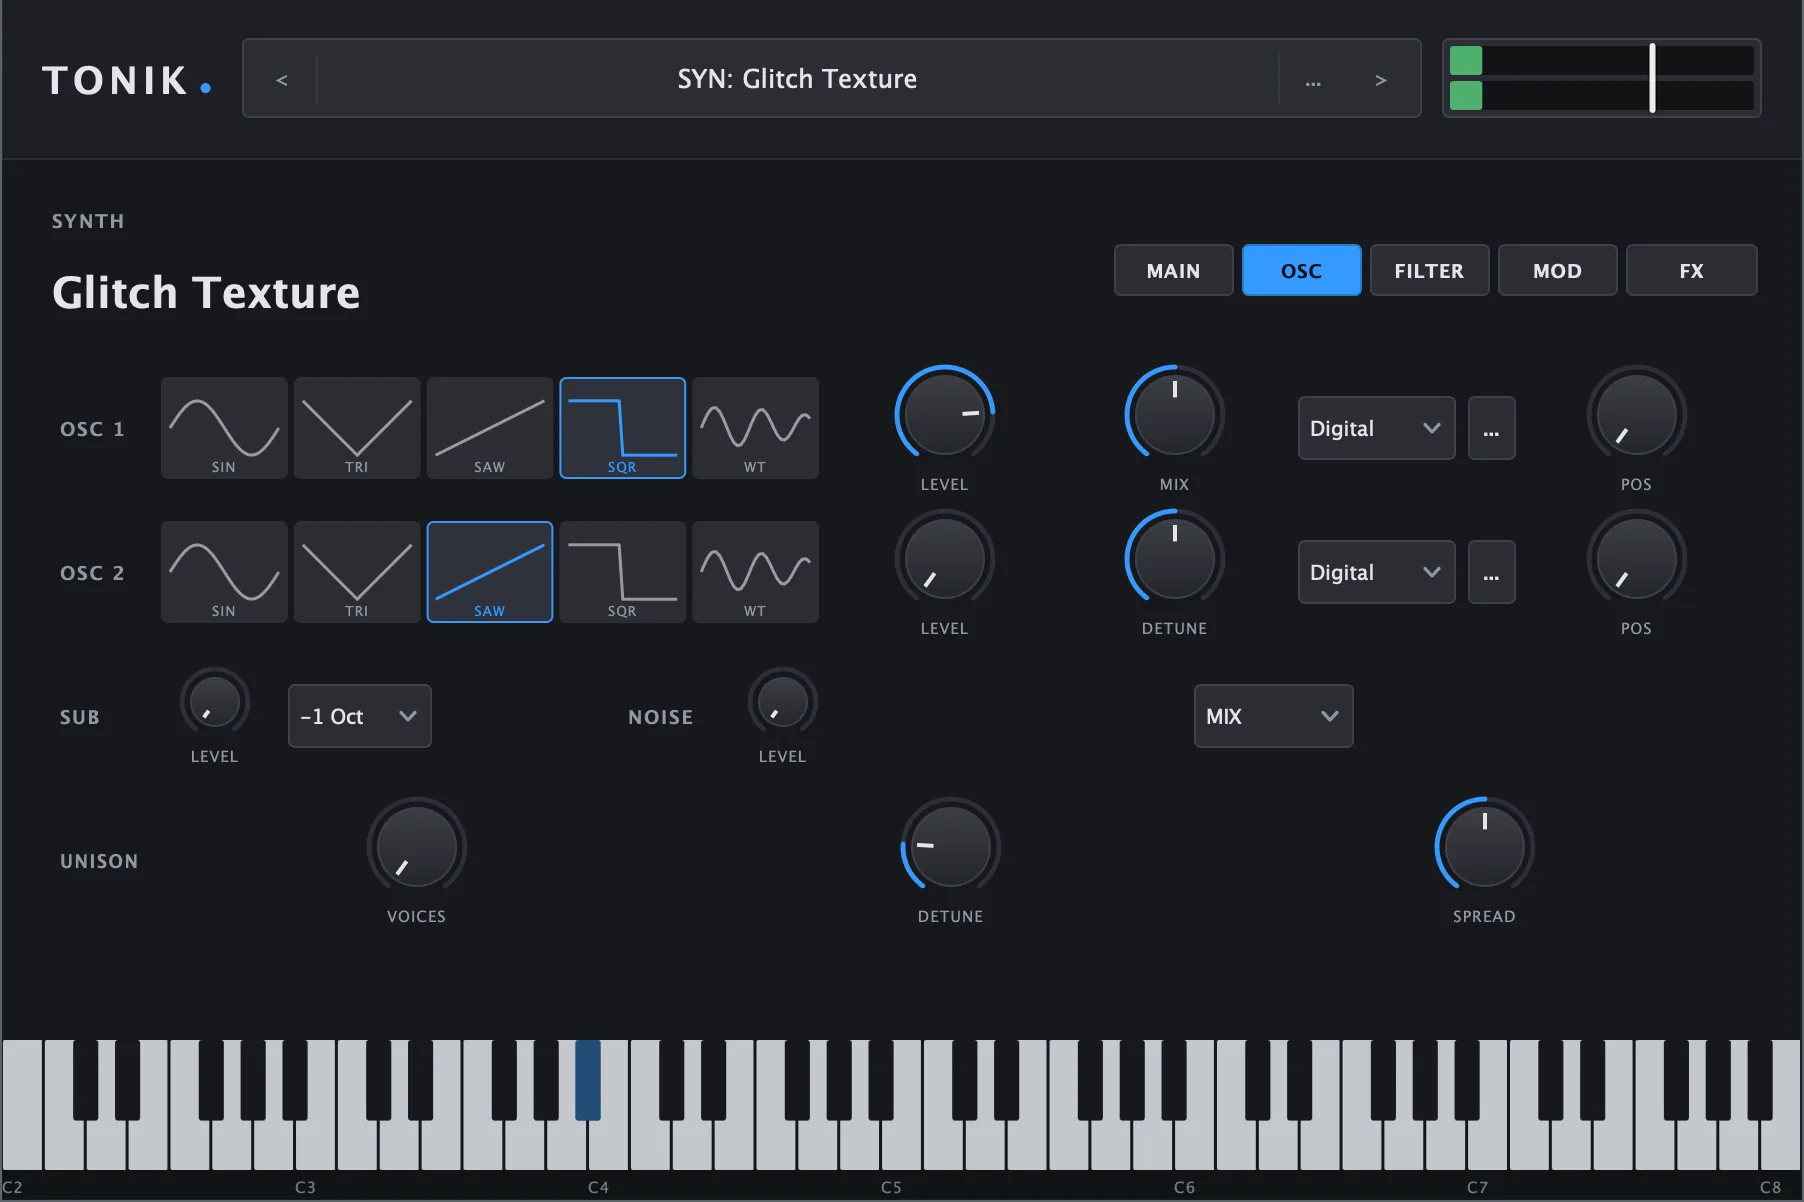The image size is (1804, 1202).
Task: Click OSC 2 DETUNE knob
Action: pos(1174,558)
